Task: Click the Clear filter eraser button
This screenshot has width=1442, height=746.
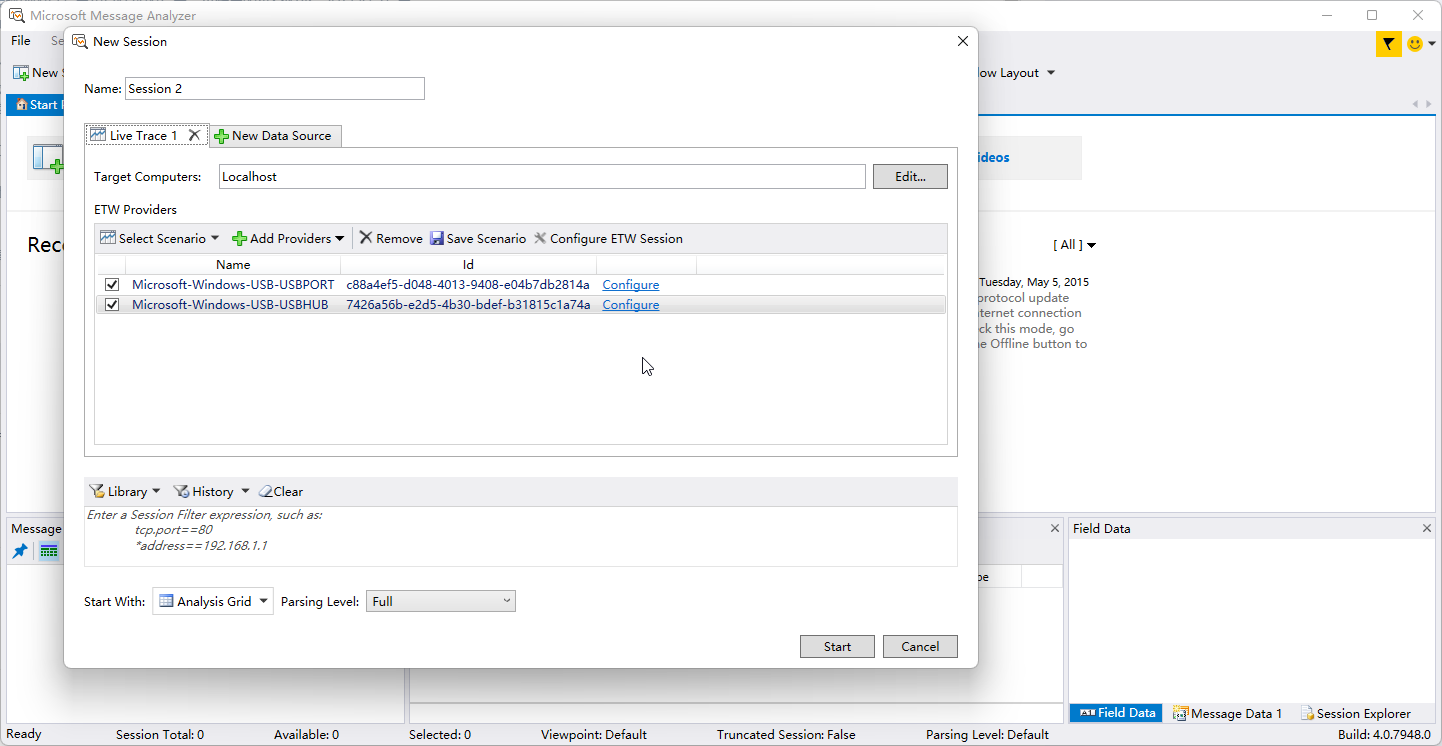Action: (281, 491)
